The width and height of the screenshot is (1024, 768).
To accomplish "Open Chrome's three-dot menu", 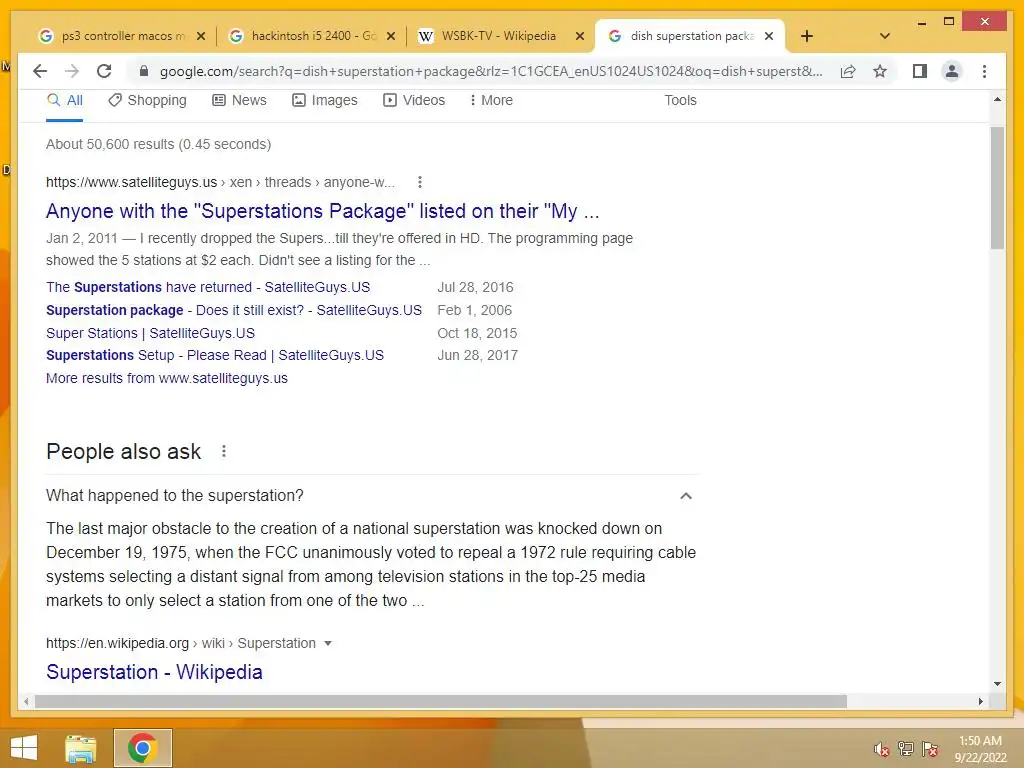I will click(984, 71).
